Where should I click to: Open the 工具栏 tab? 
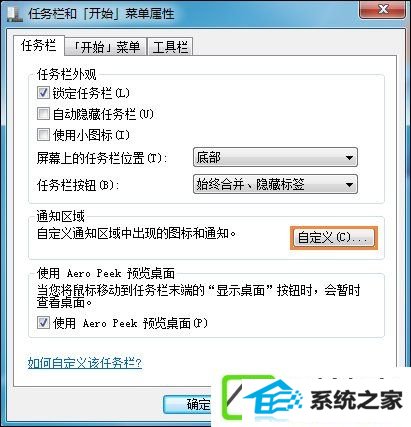pos(170,47)
